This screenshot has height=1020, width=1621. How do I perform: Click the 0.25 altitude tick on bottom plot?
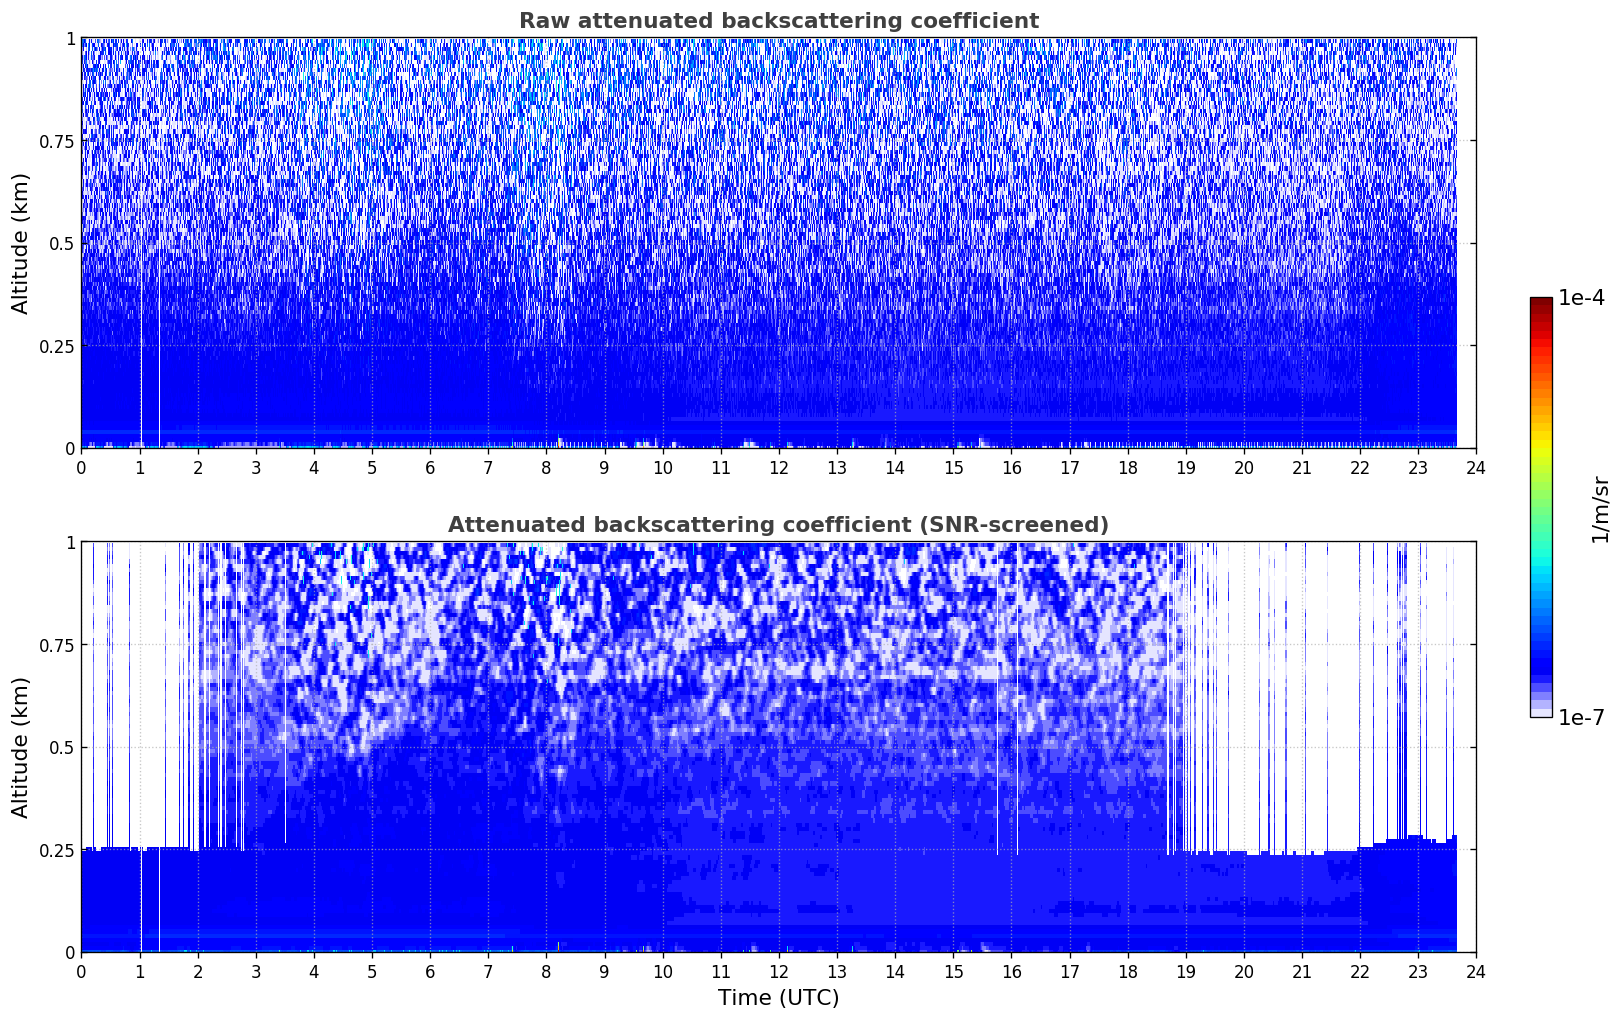[58, 850]
